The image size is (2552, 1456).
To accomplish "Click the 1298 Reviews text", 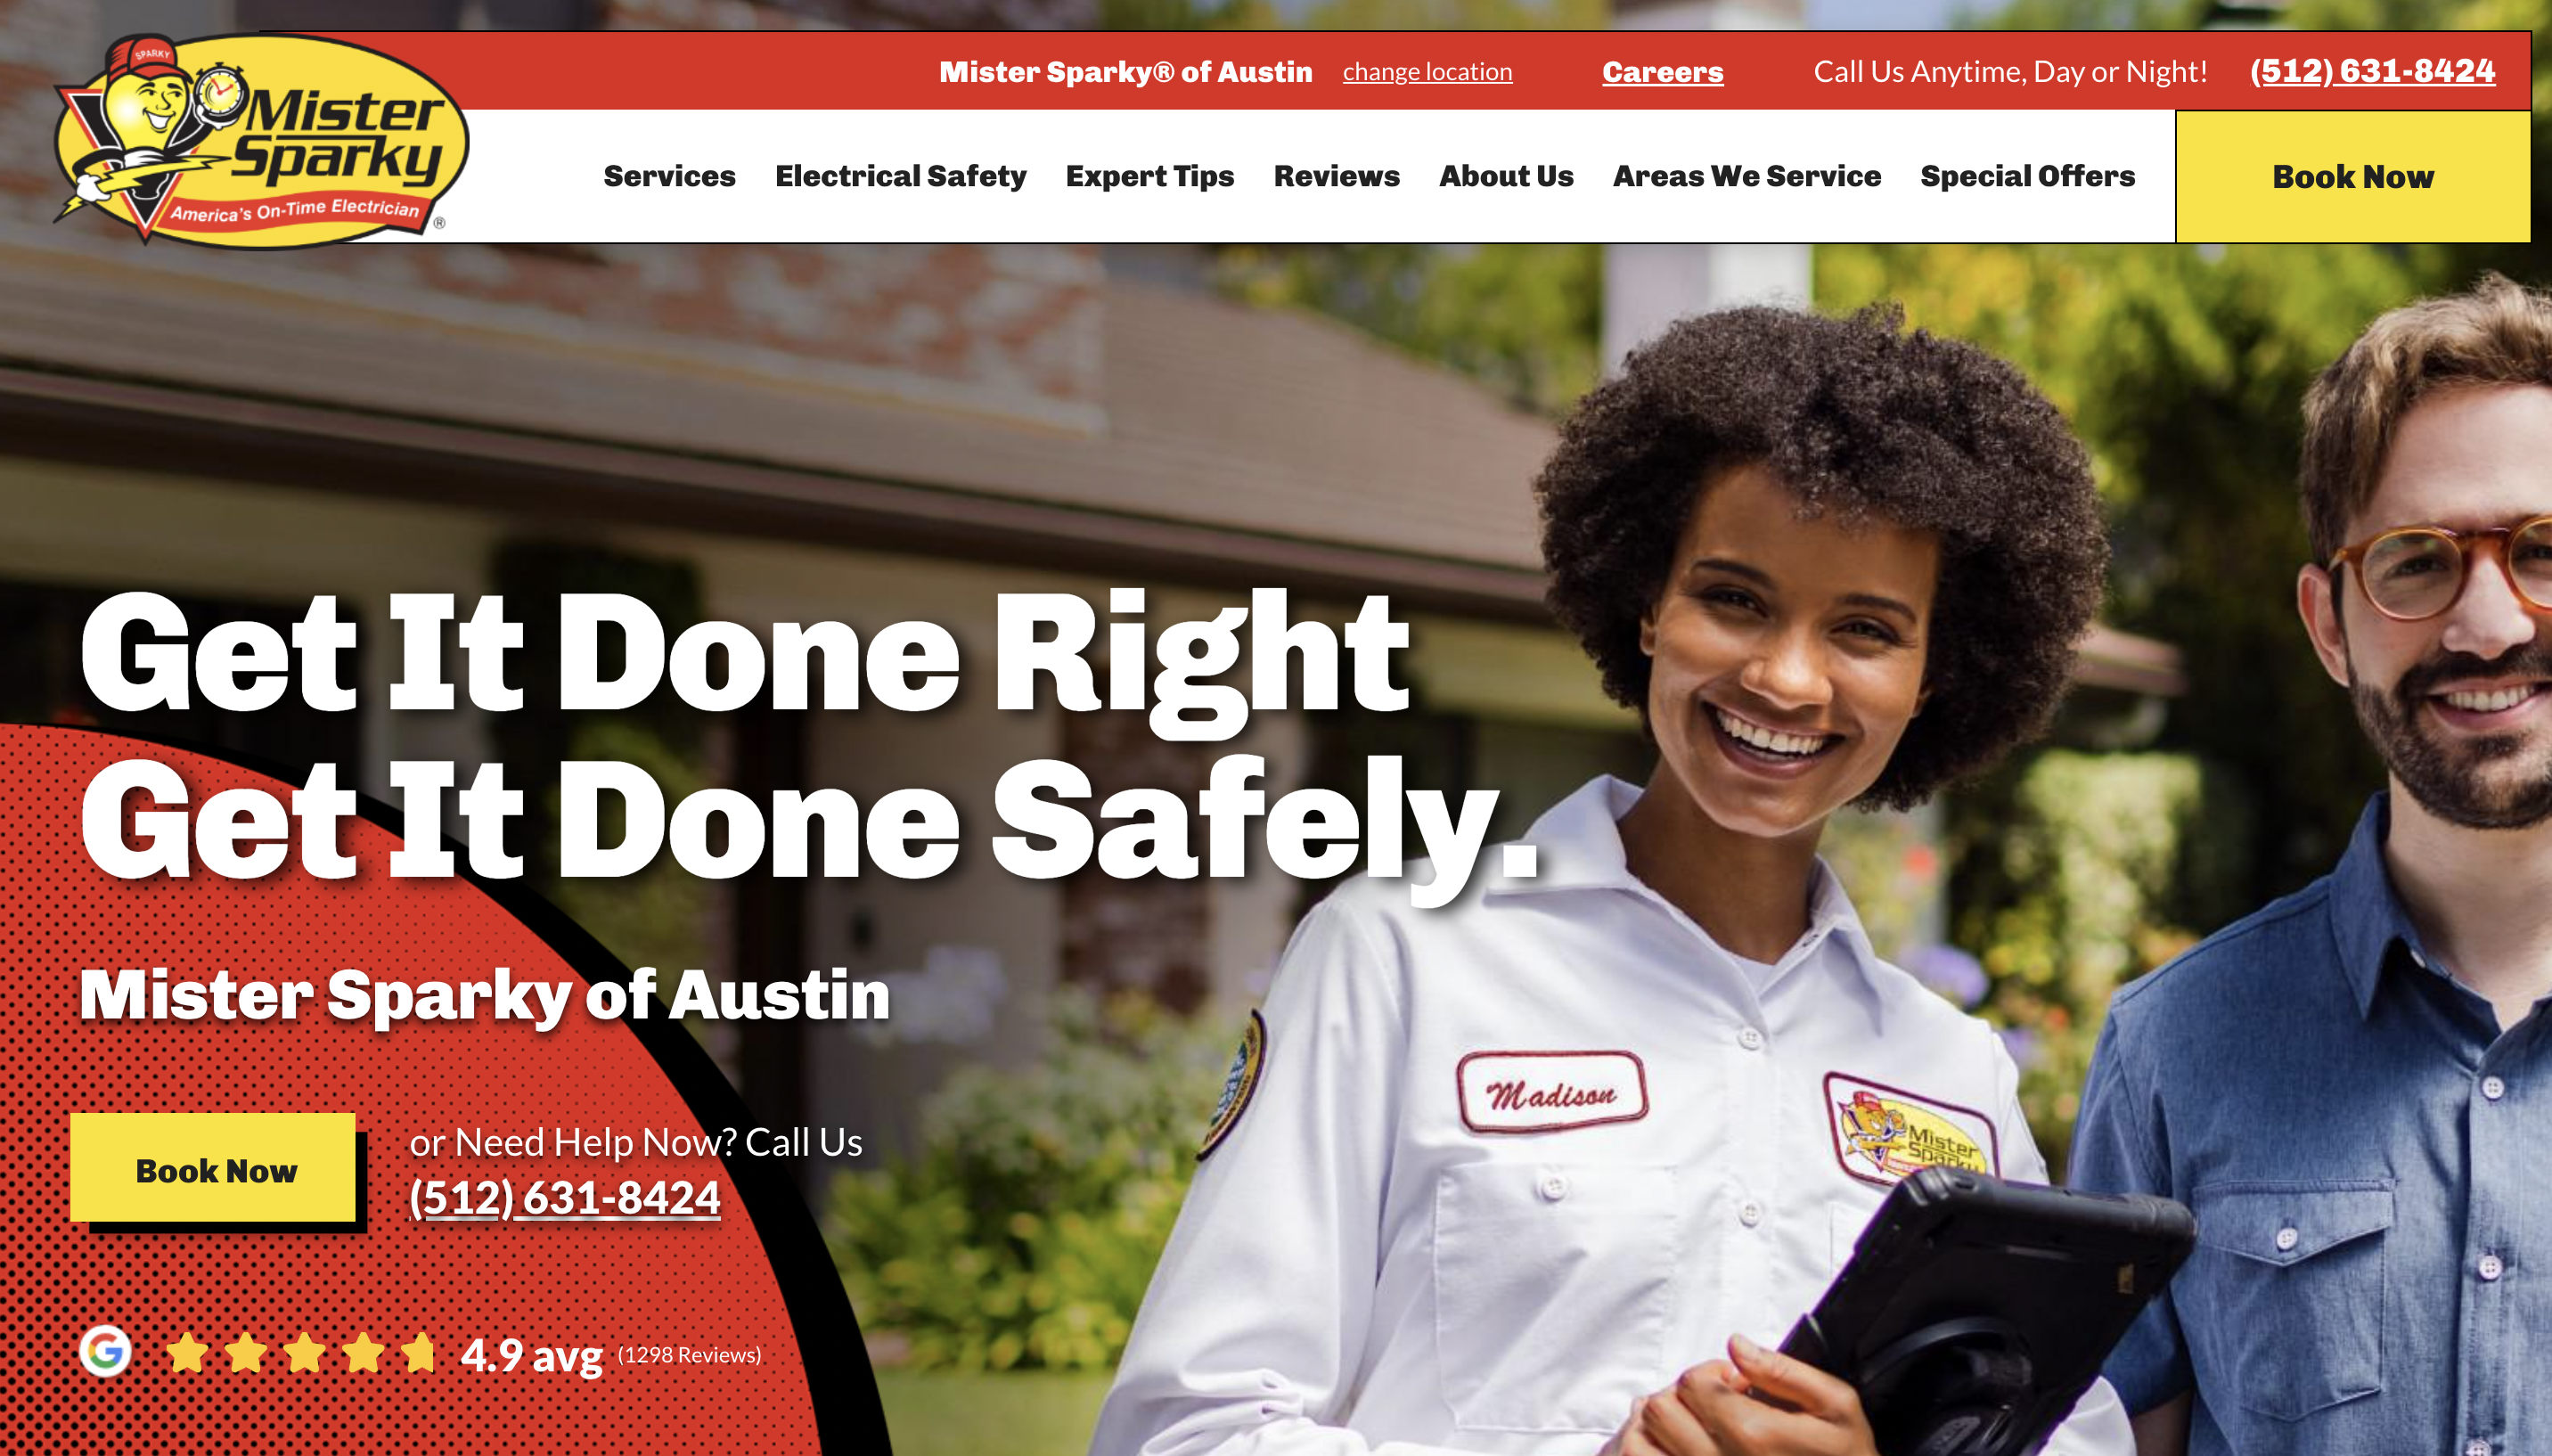I will tap(689, 1354).
